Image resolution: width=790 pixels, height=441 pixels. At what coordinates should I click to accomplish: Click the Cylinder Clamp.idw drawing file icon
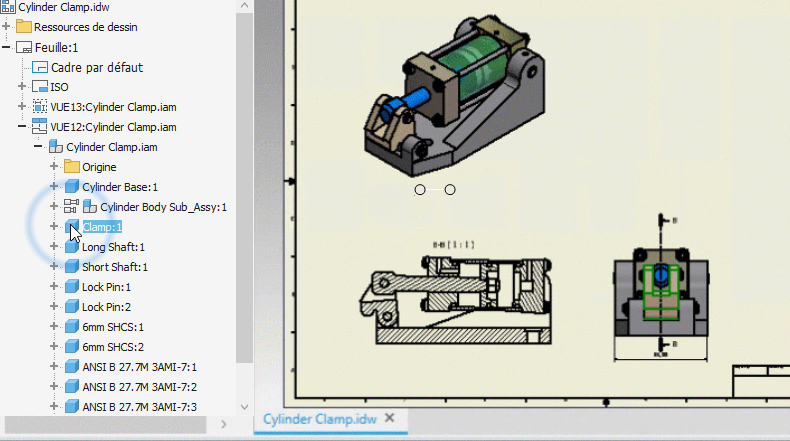[x=8, y=7]
